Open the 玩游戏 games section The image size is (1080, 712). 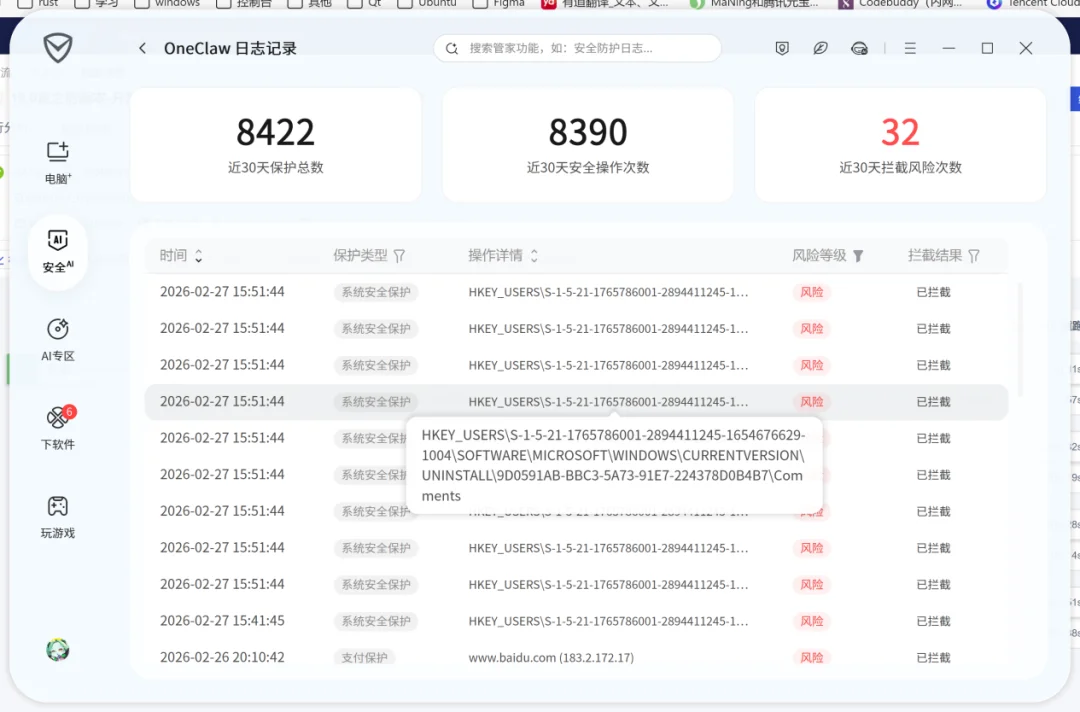(x=57, y=515)
